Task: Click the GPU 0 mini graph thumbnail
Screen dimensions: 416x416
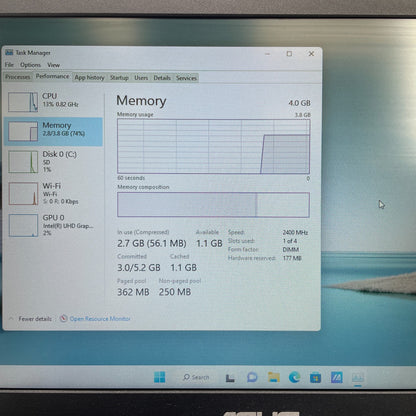Action: [23, 225]
